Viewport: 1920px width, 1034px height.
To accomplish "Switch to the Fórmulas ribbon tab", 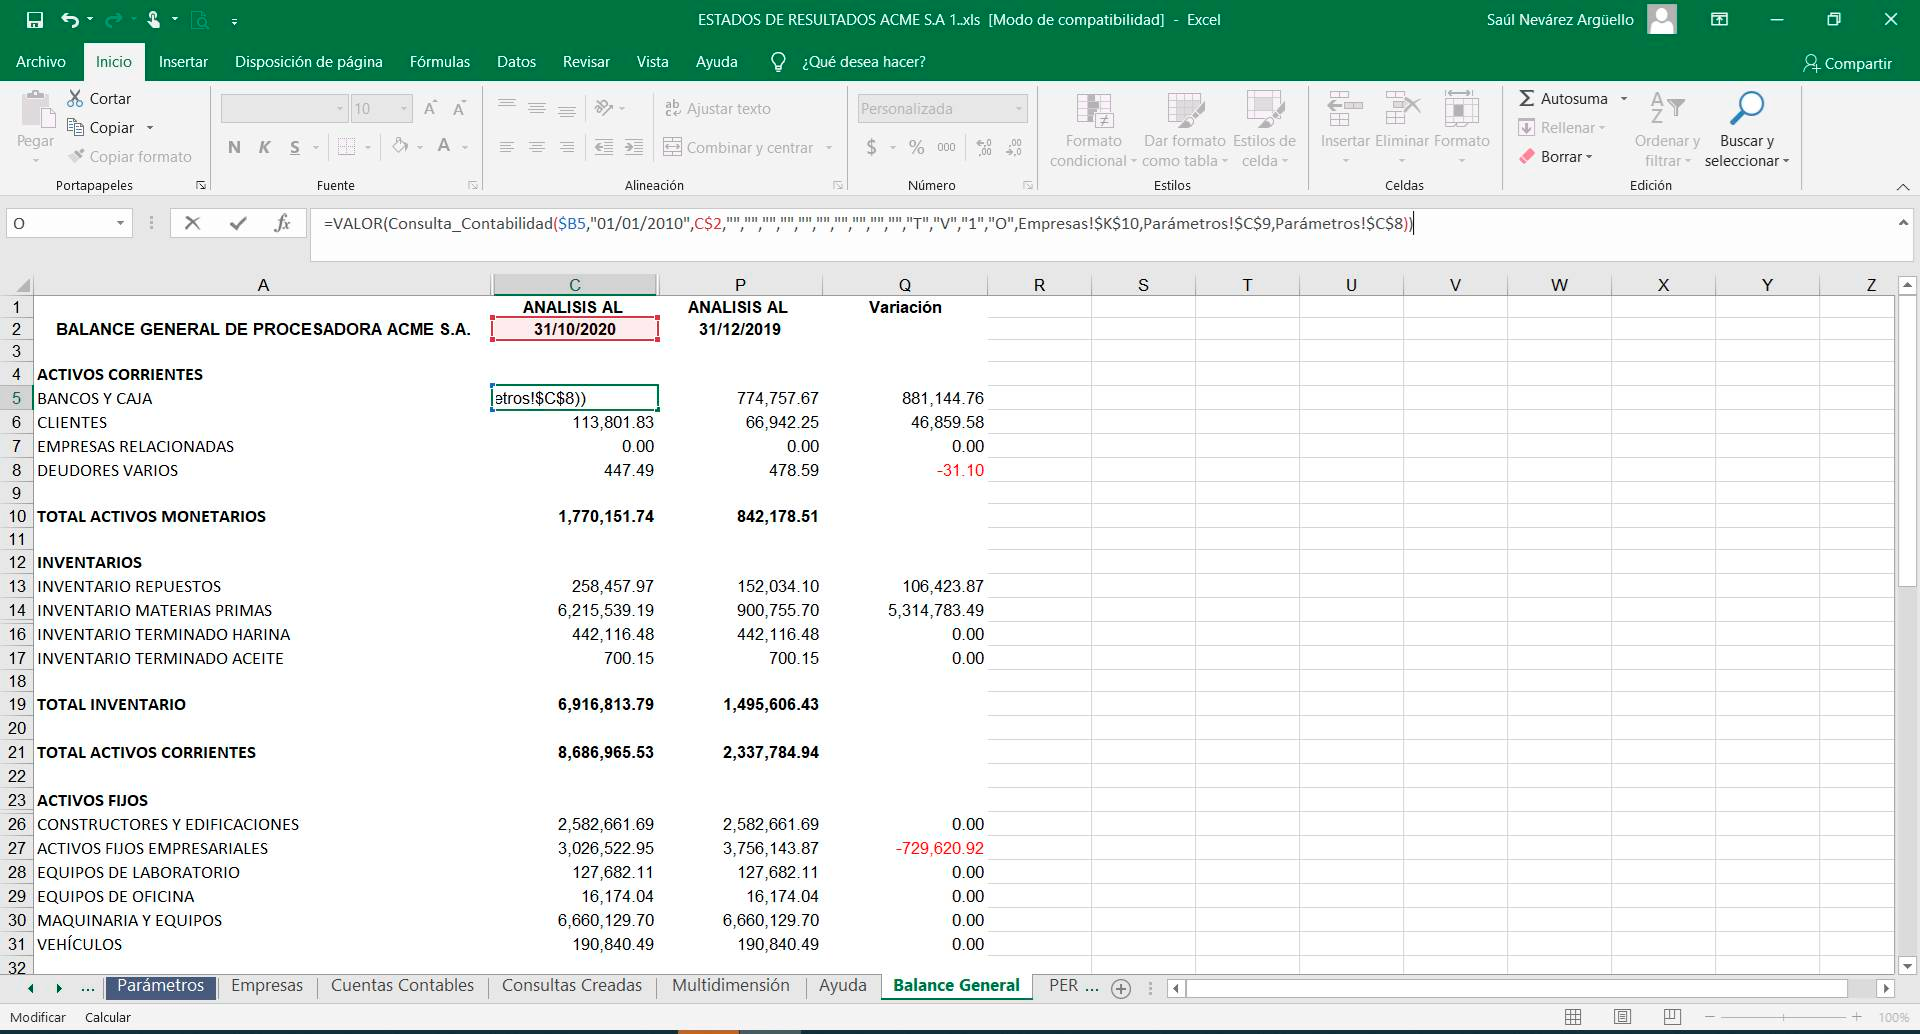I will click(439, 62).
